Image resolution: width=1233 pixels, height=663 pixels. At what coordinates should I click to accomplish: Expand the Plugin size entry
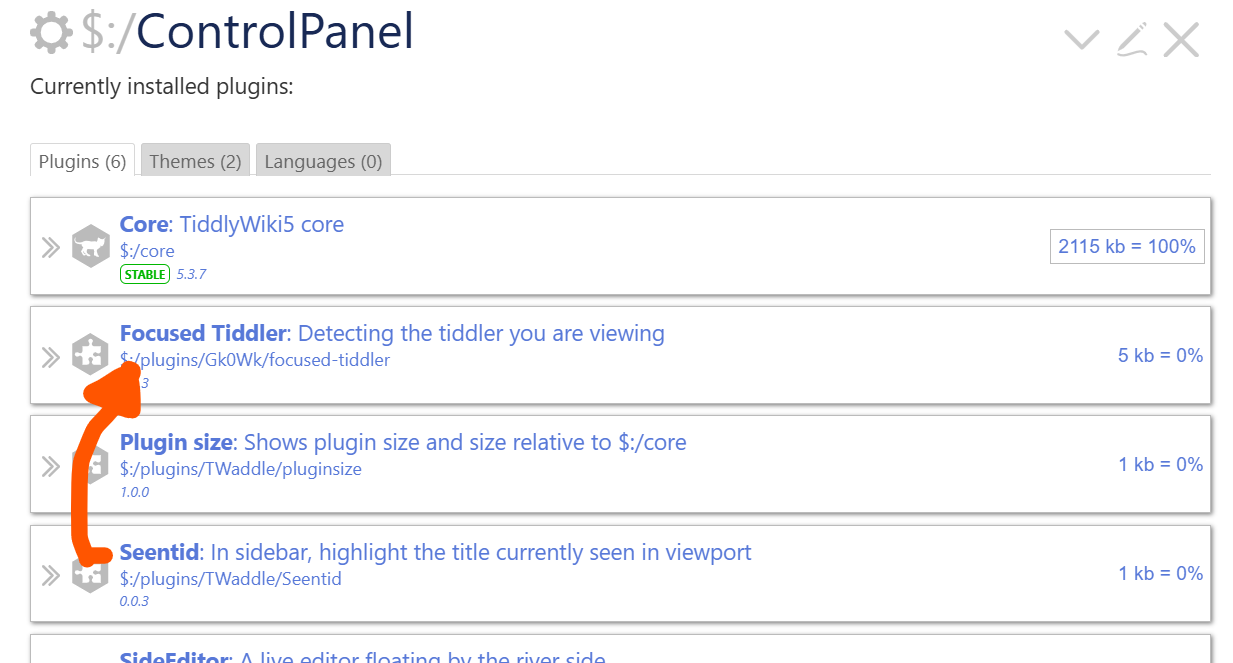pyautogui.click(x=50, y=465)
